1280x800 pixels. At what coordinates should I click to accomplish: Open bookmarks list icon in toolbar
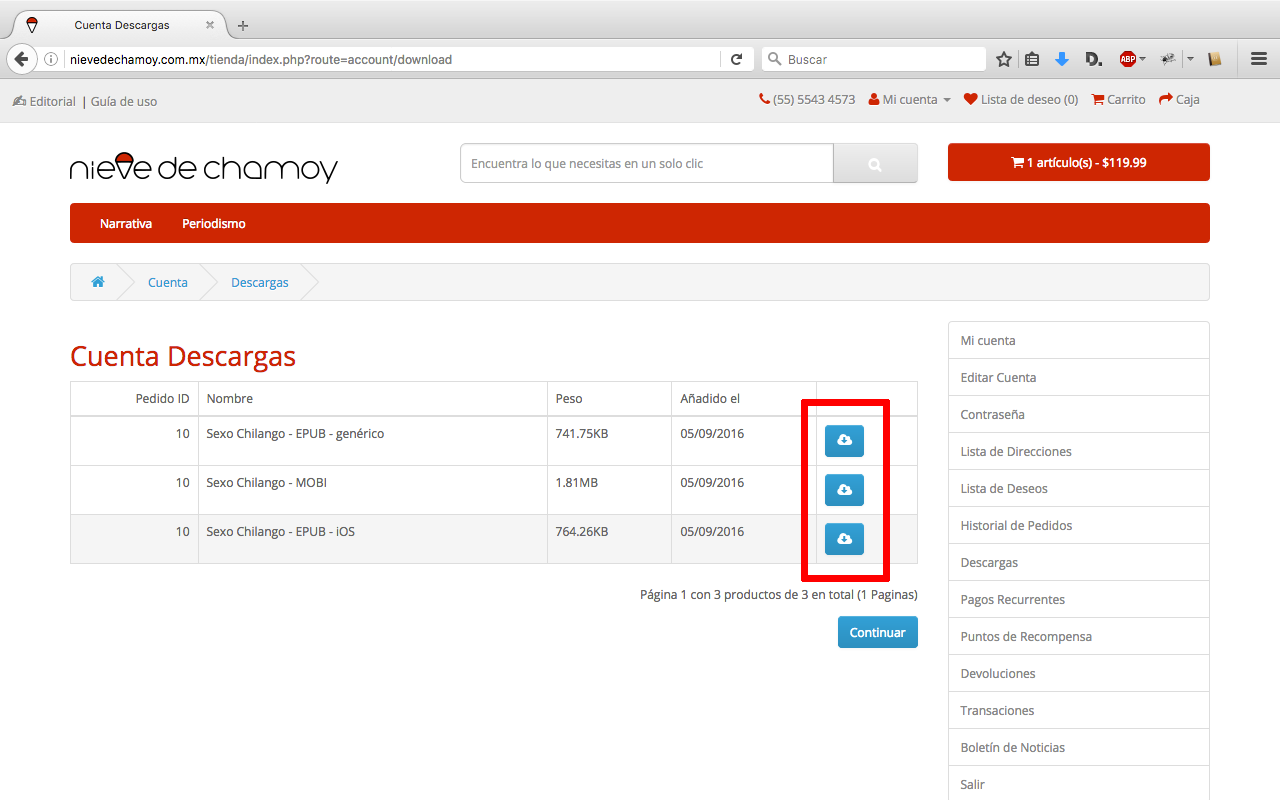(x=1033, y=59)
